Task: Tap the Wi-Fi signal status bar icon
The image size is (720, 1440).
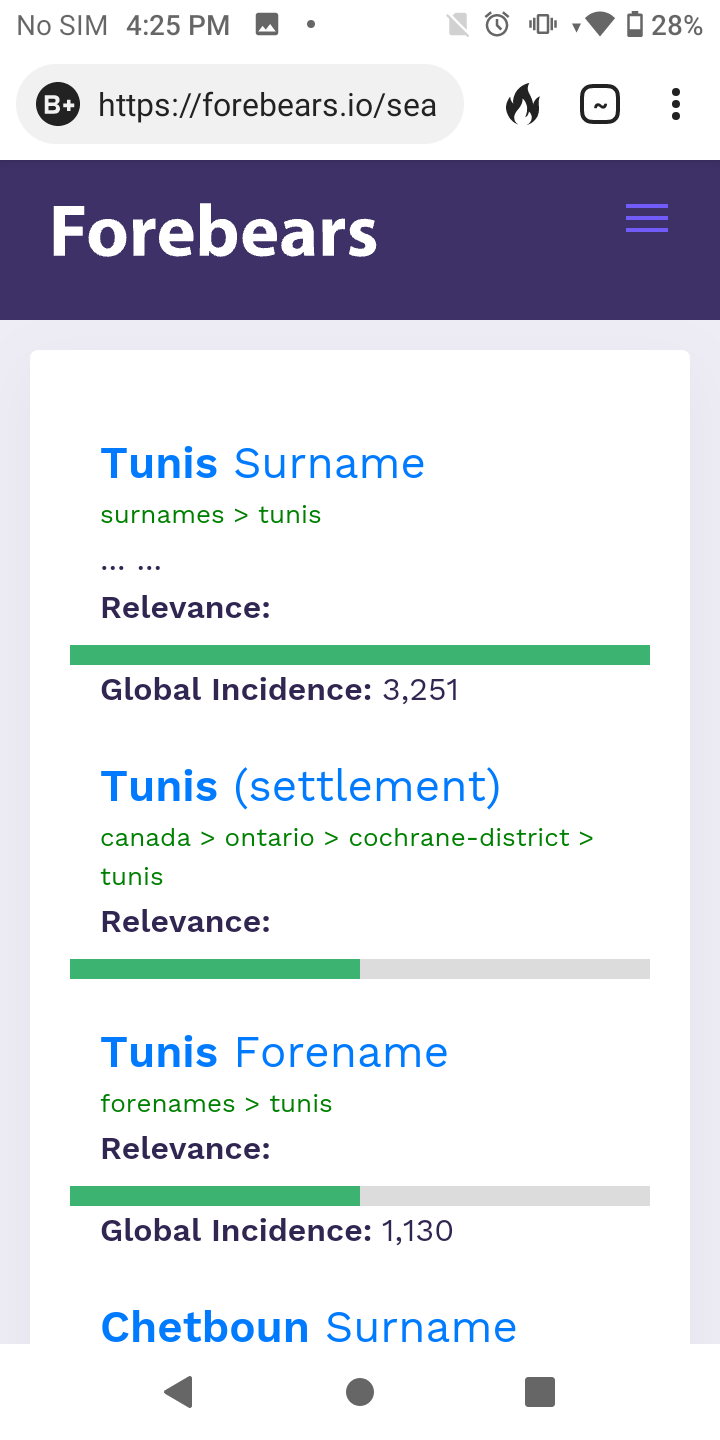Action: tap(599, 25)
